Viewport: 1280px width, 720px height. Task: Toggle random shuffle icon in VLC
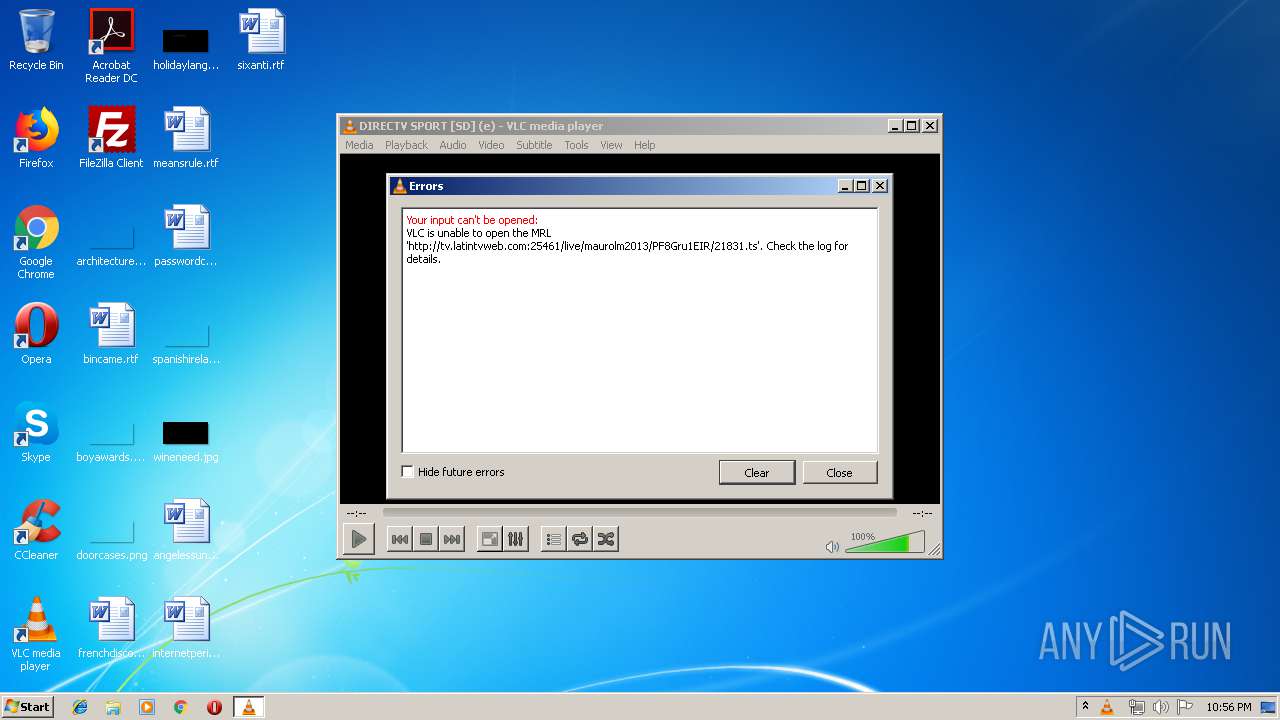(605, 539)
